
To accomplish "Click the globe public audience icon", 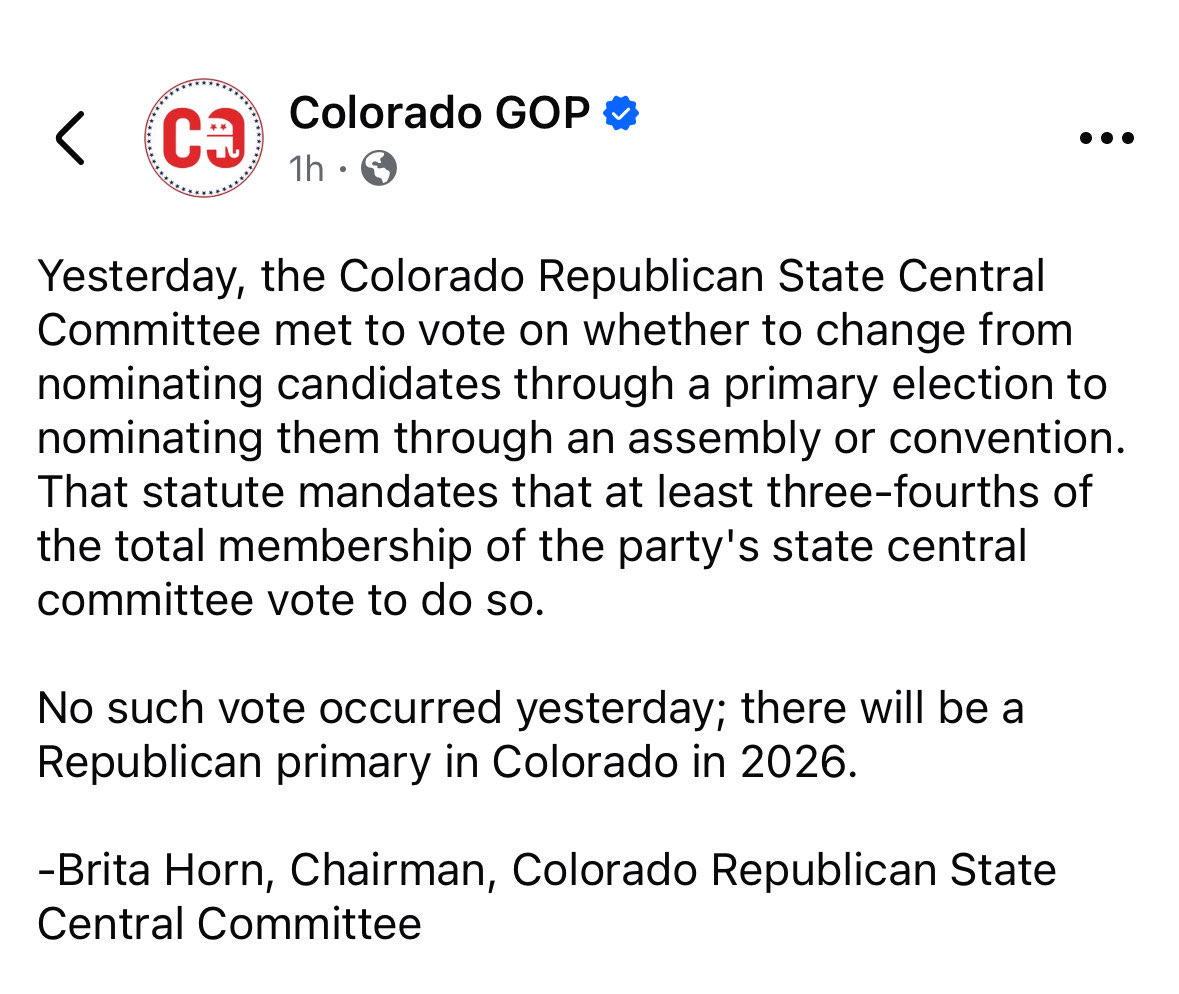I will point(378,169).
